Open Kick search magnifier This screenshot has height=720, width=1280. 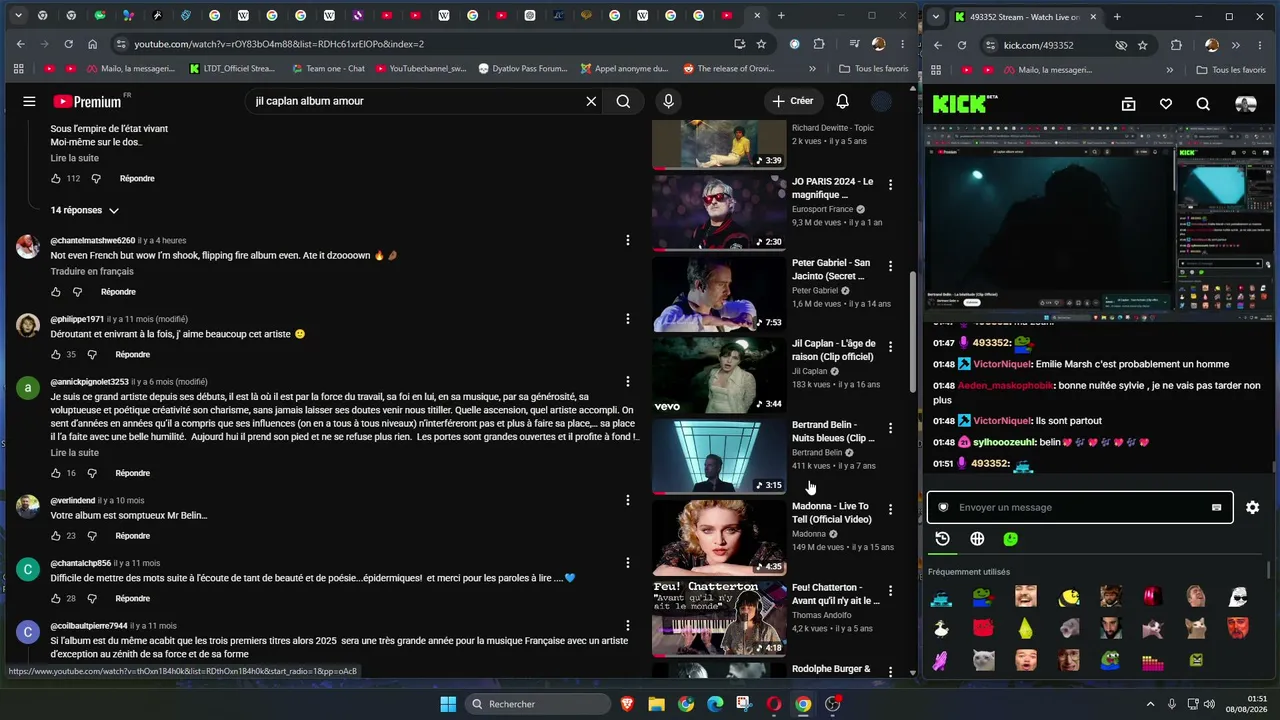pos(1203,104)
